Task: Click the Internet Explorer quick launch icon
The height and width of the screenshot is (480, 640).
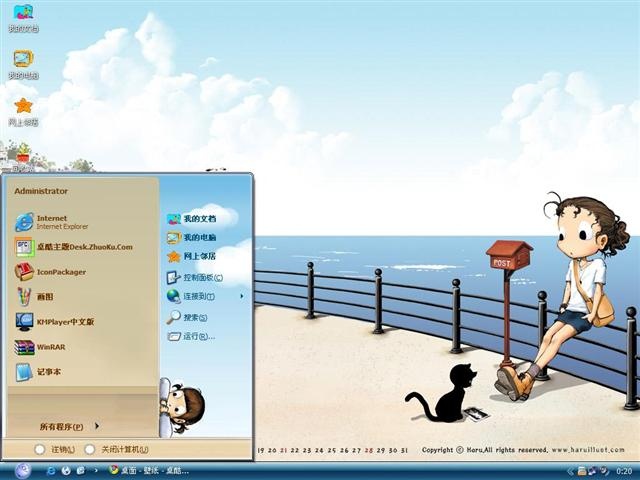Action: tap(51, 471)
